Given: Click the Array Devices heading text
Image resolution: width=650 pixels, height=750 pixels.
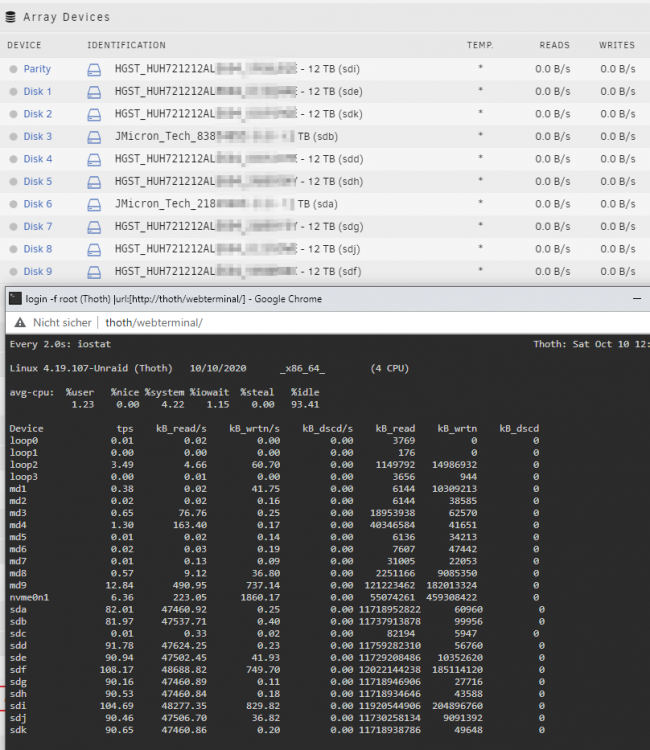Looking at the screenshot, I should [x=66, y=17].
